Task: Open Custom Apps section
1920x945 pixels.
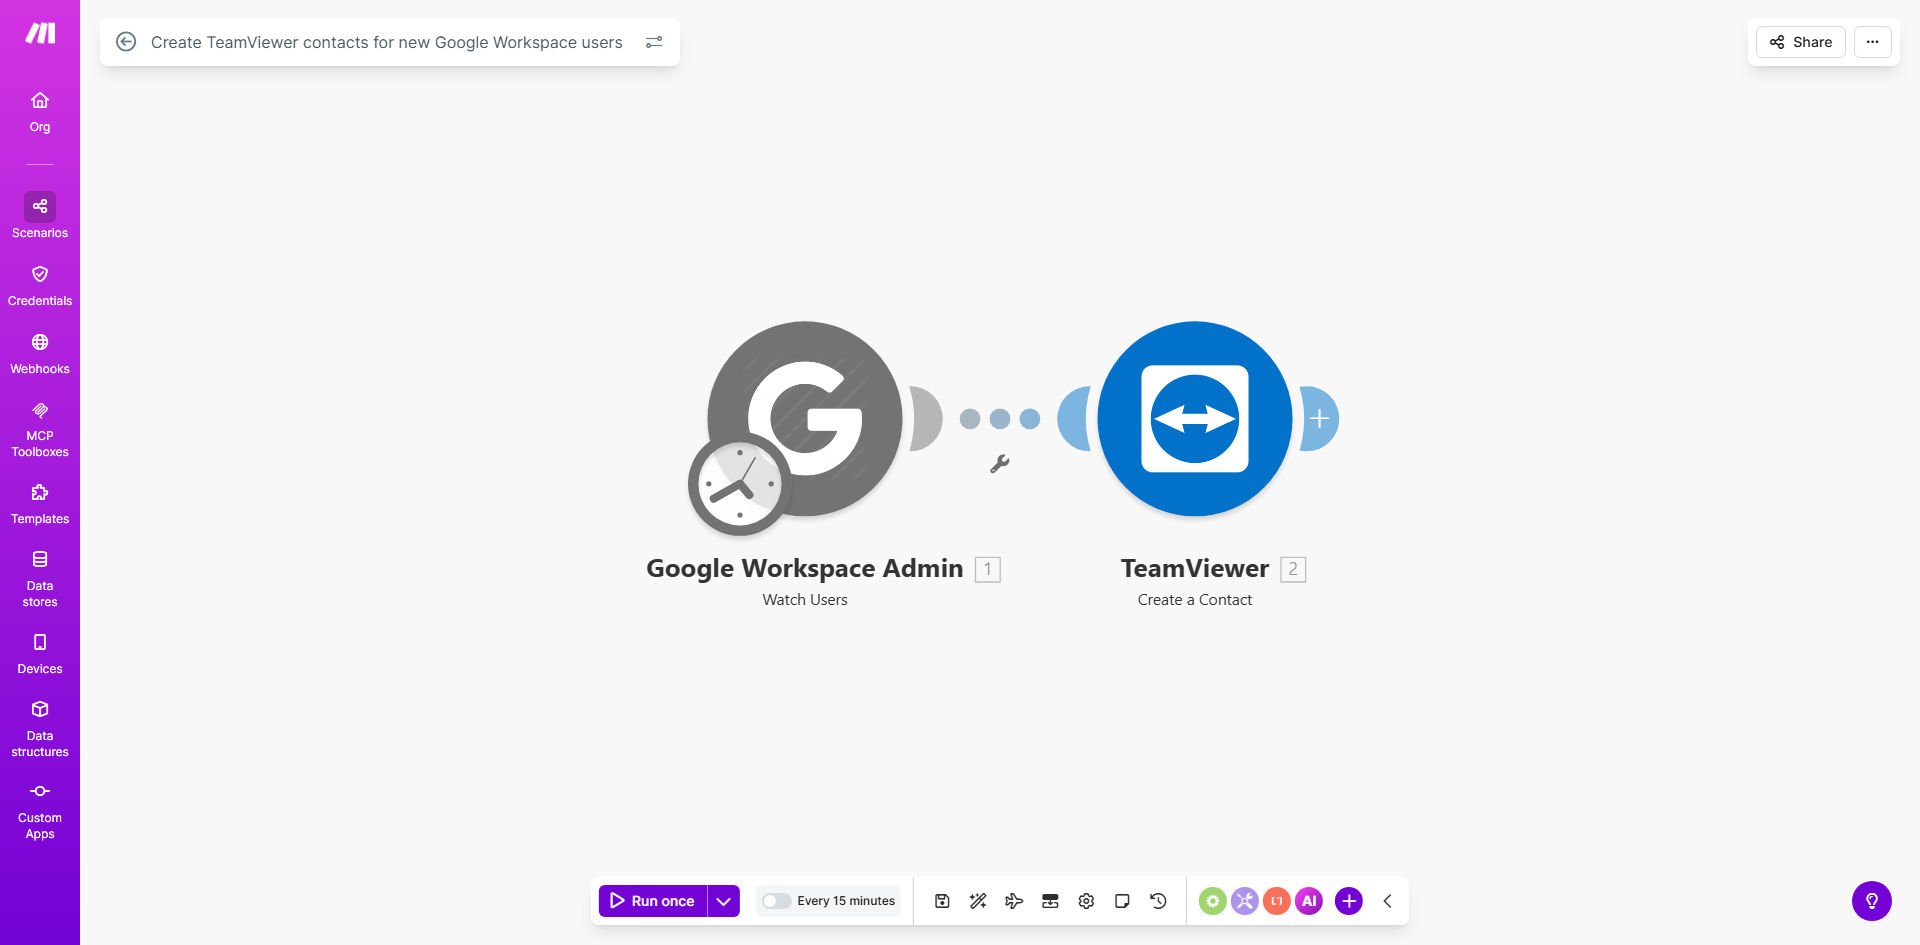Action: click(40, 811)
